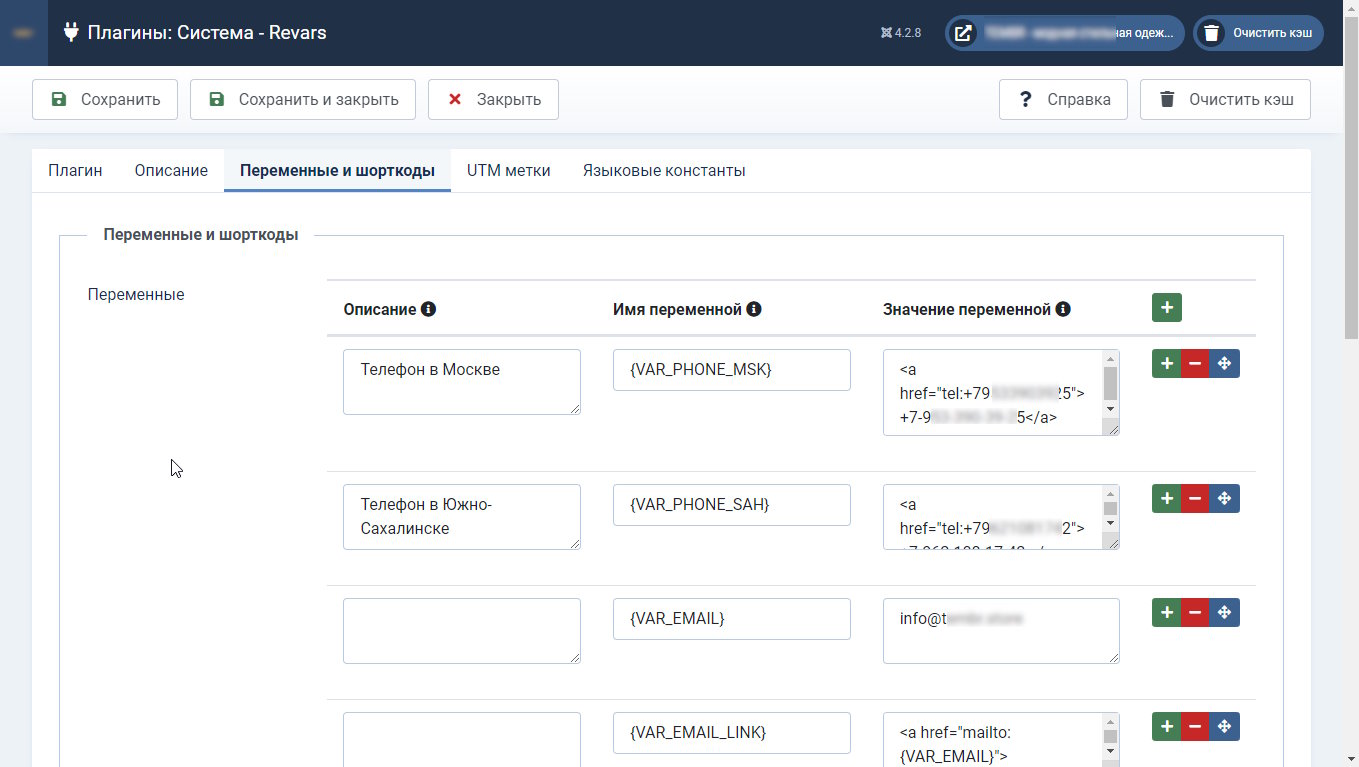Viewport: 1359px width, 767px height.
Task: Add row after VAR_EMAIL variable
Action: click(x=1166, y=613)
